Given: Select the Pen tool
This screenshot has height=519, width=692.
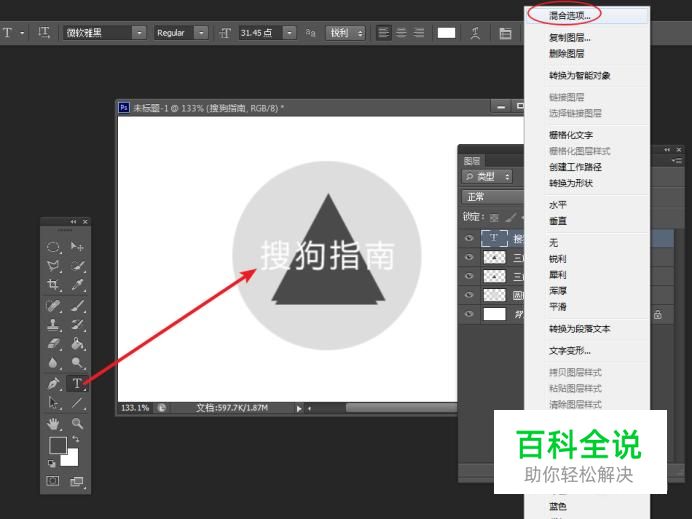Looking at the screenshot, I should tap(53, 384).
